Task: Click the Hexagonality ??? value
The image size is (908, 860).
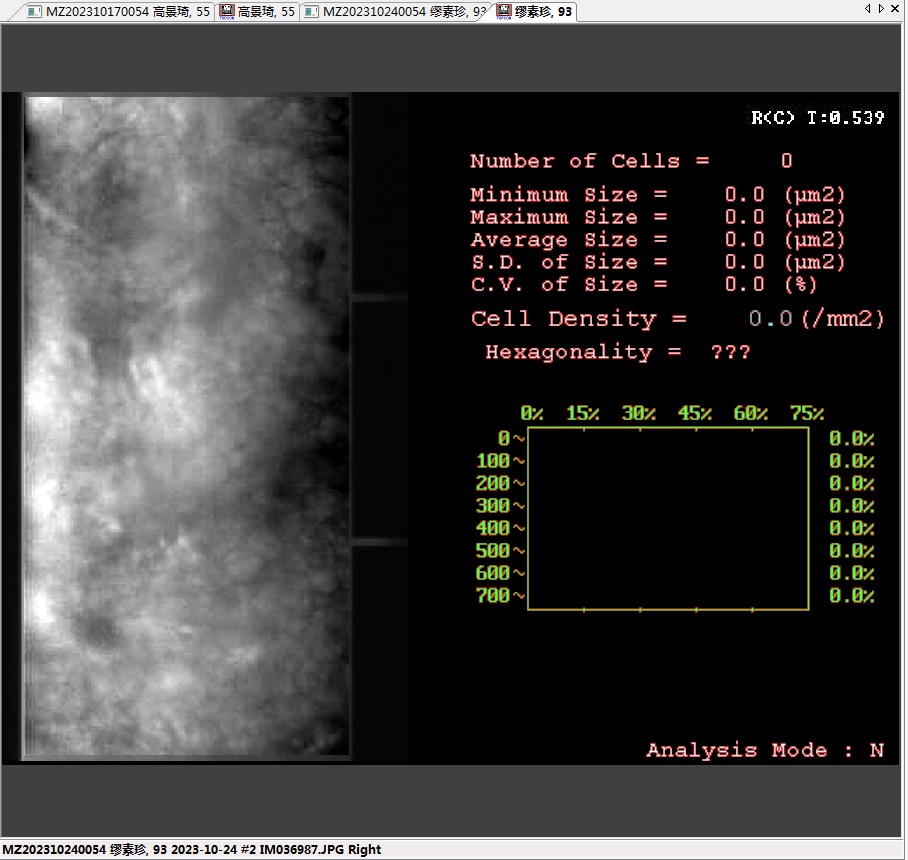Action: 730,353
